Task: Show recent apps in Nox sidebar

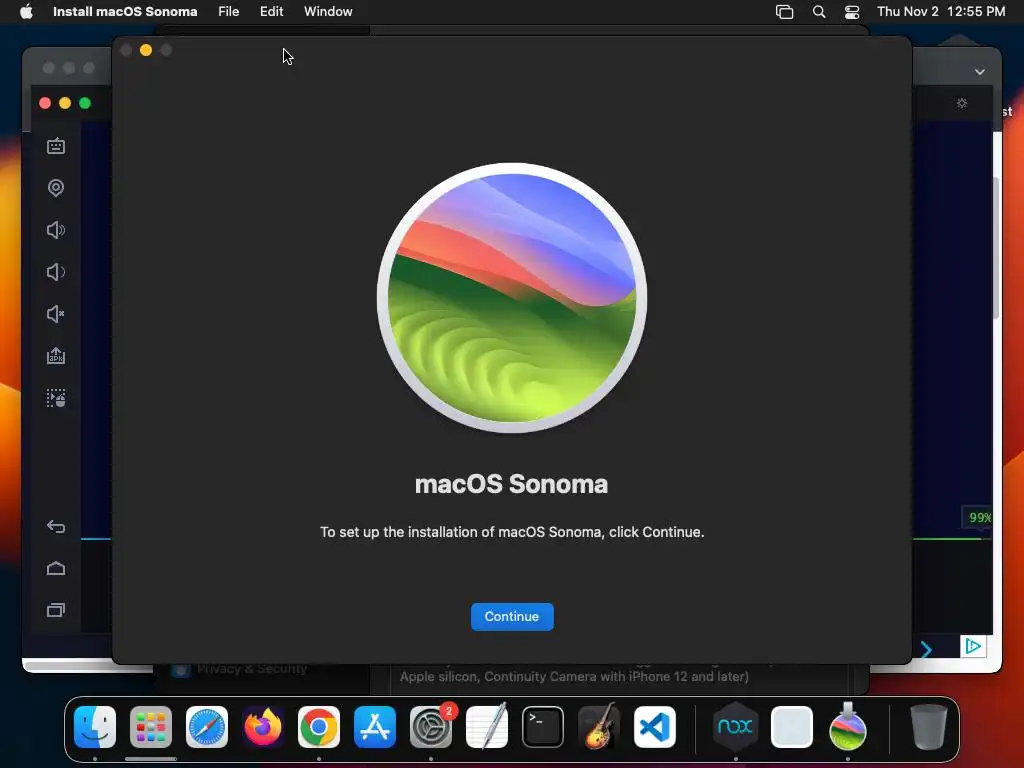Action: pyautogui.click(x=56, y=610)
